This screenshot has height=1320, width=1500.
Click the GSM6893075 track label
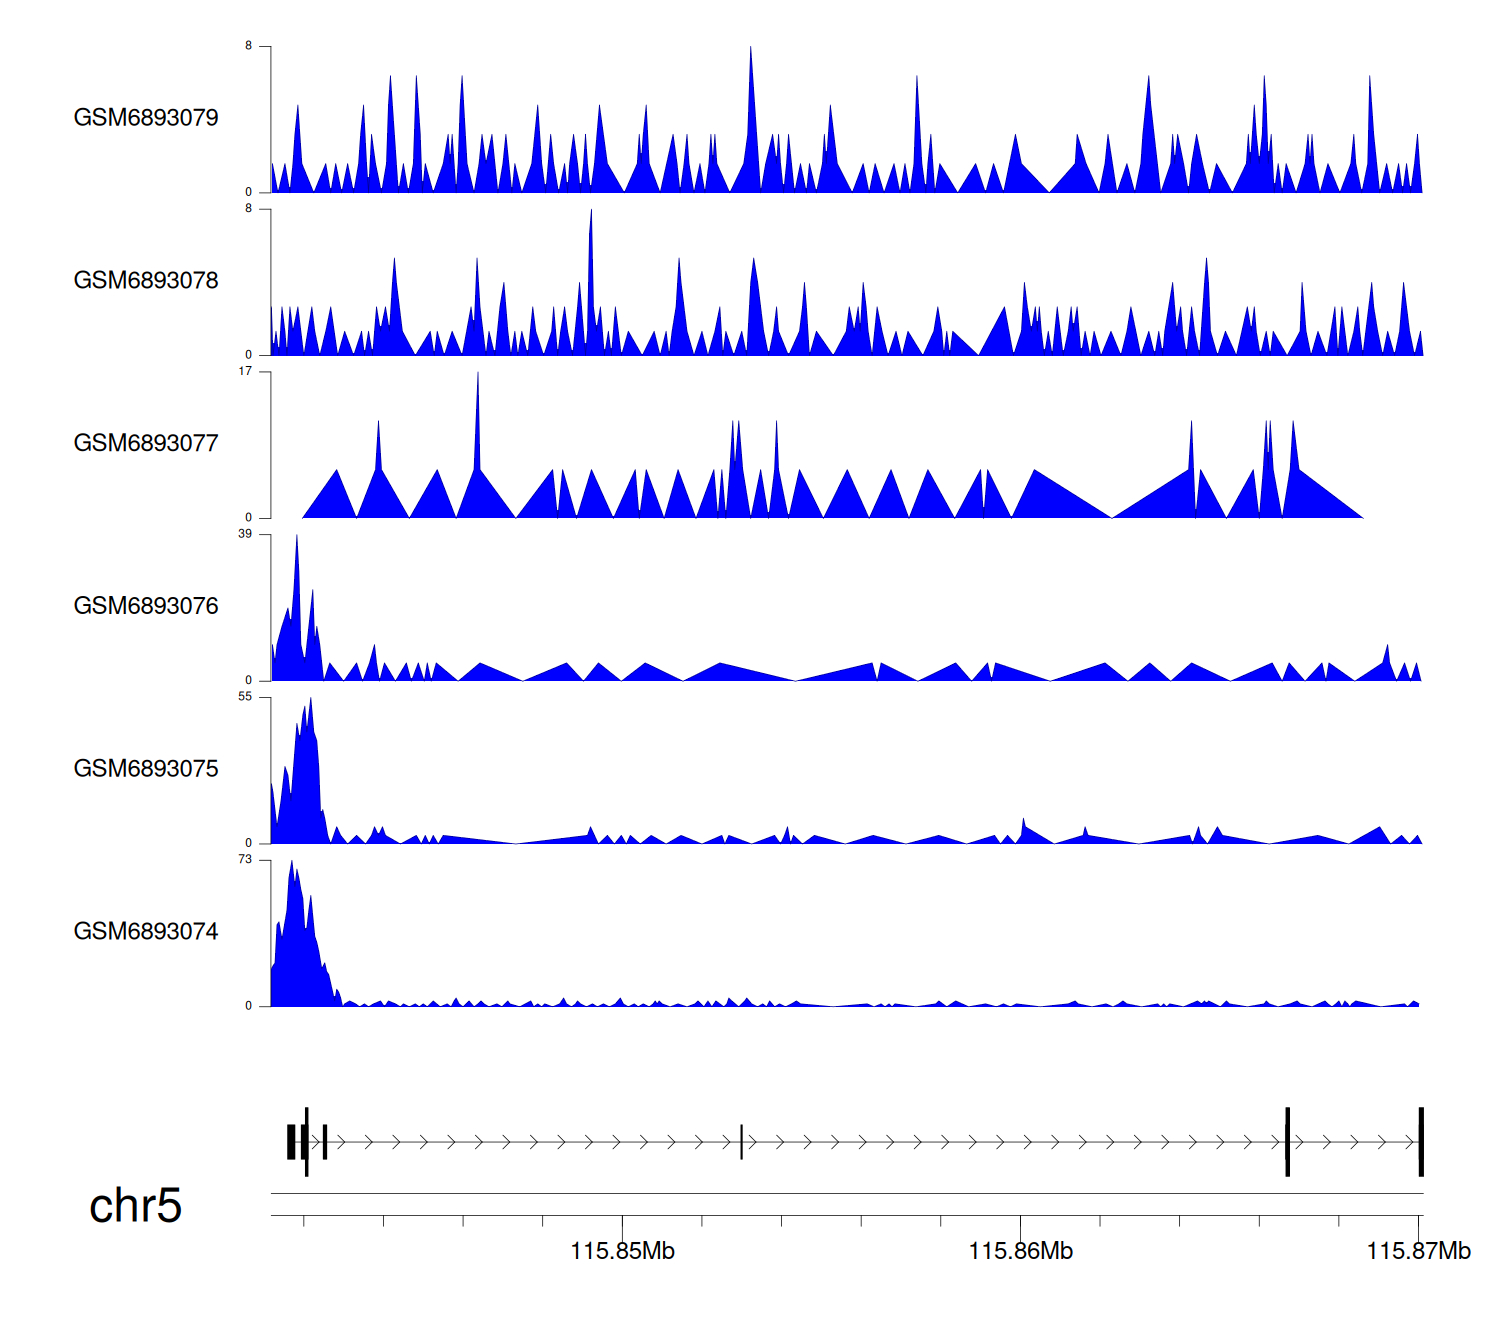point(146,769)
